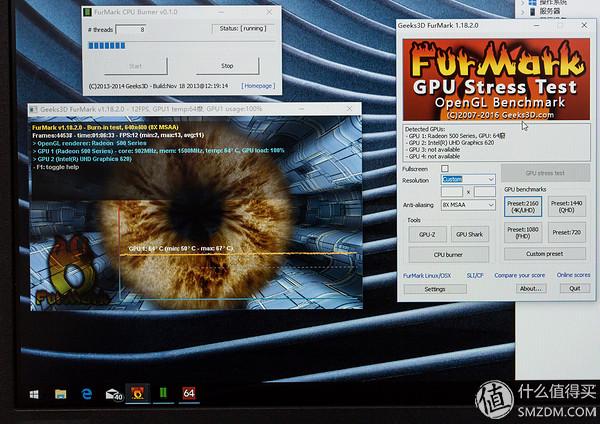Launch GPU-Z tool
The height and width of the screenshot is (424, 600).
(427, 234)
